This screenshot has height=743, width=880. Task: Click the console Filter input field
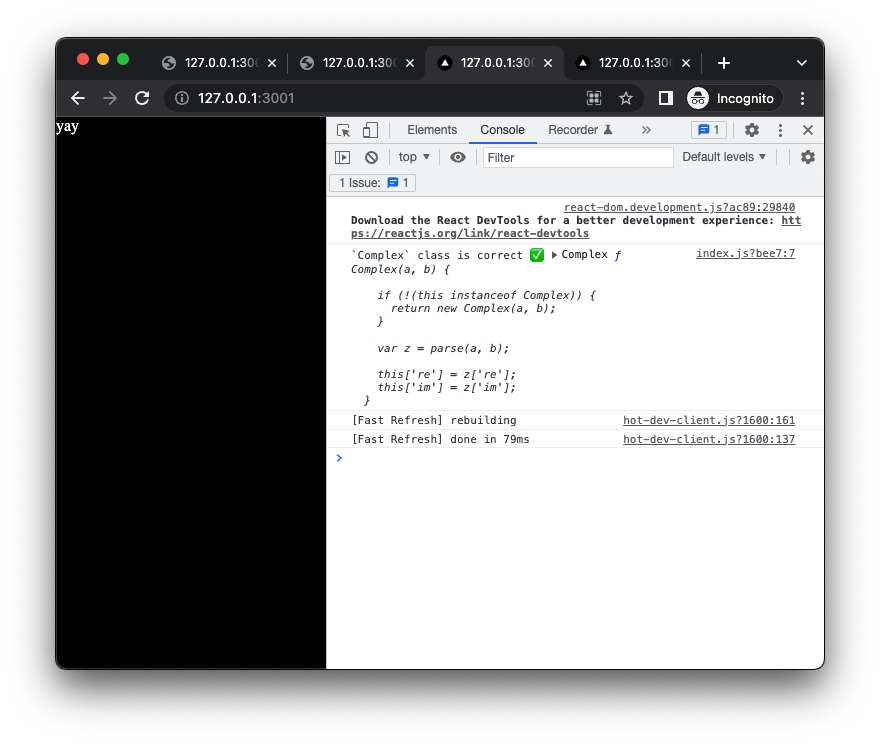[578, 158]
